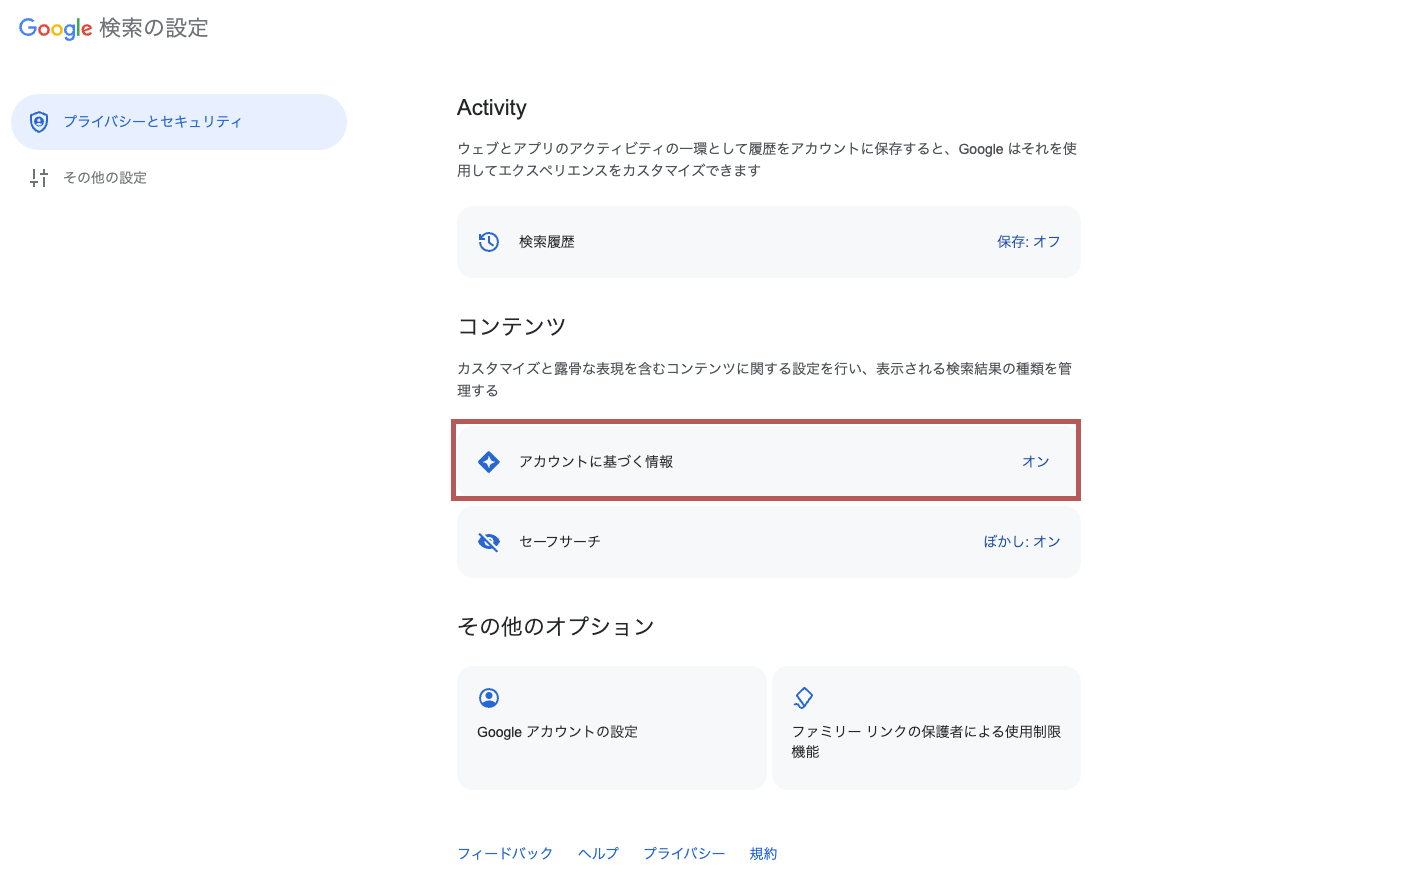Open the プライバシーとセキュリティ sidebar tab
This screenshot has height=880, width=1414.
coord(179,122)
